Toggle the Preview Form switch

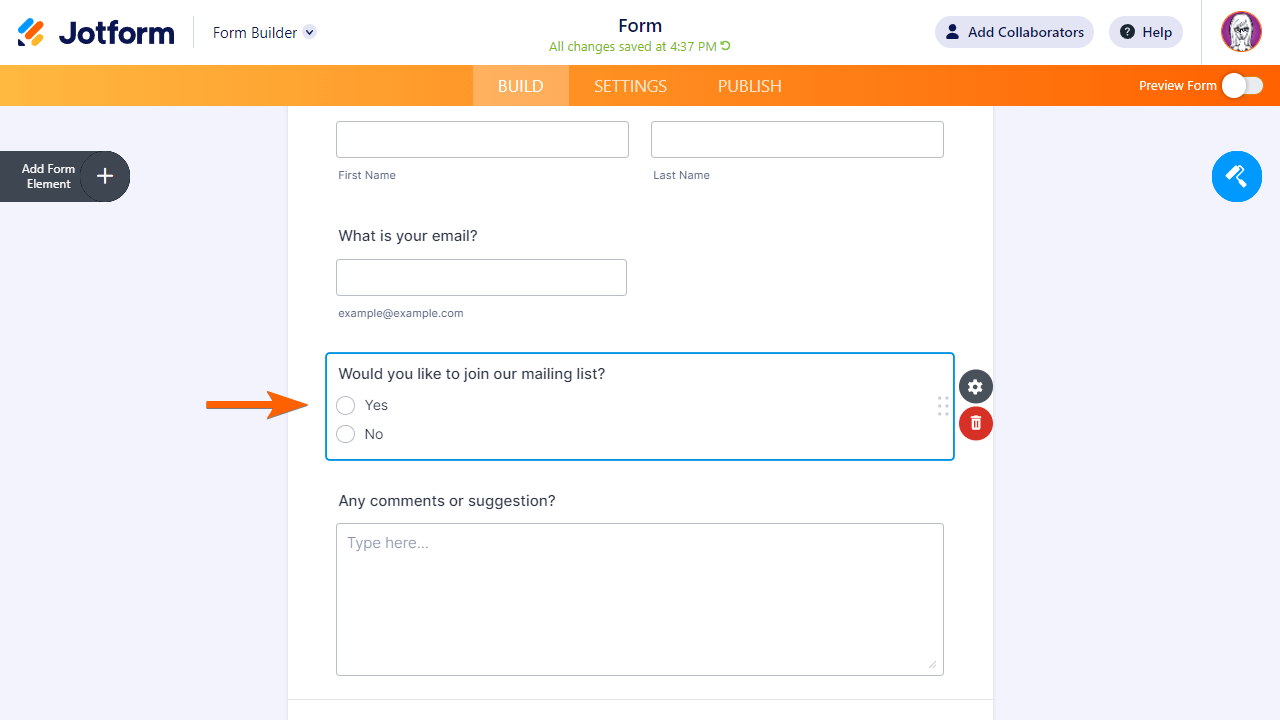click(x=1242, y=86)
